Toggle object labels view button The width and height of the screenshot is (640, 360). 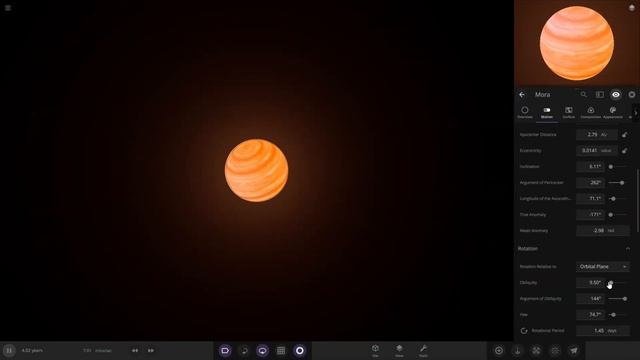(225, 351)
